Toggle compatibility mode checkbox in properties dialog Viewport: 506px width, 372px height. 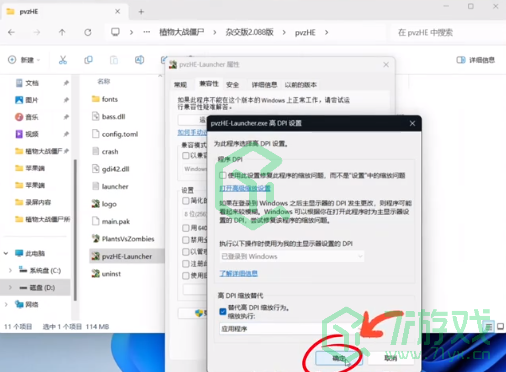pos(186,155)
